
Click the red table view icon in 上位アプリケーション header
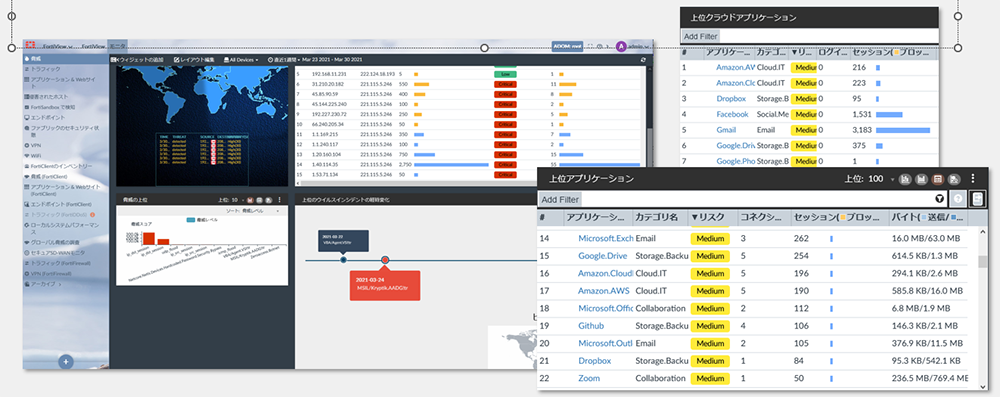pos(938,179)
